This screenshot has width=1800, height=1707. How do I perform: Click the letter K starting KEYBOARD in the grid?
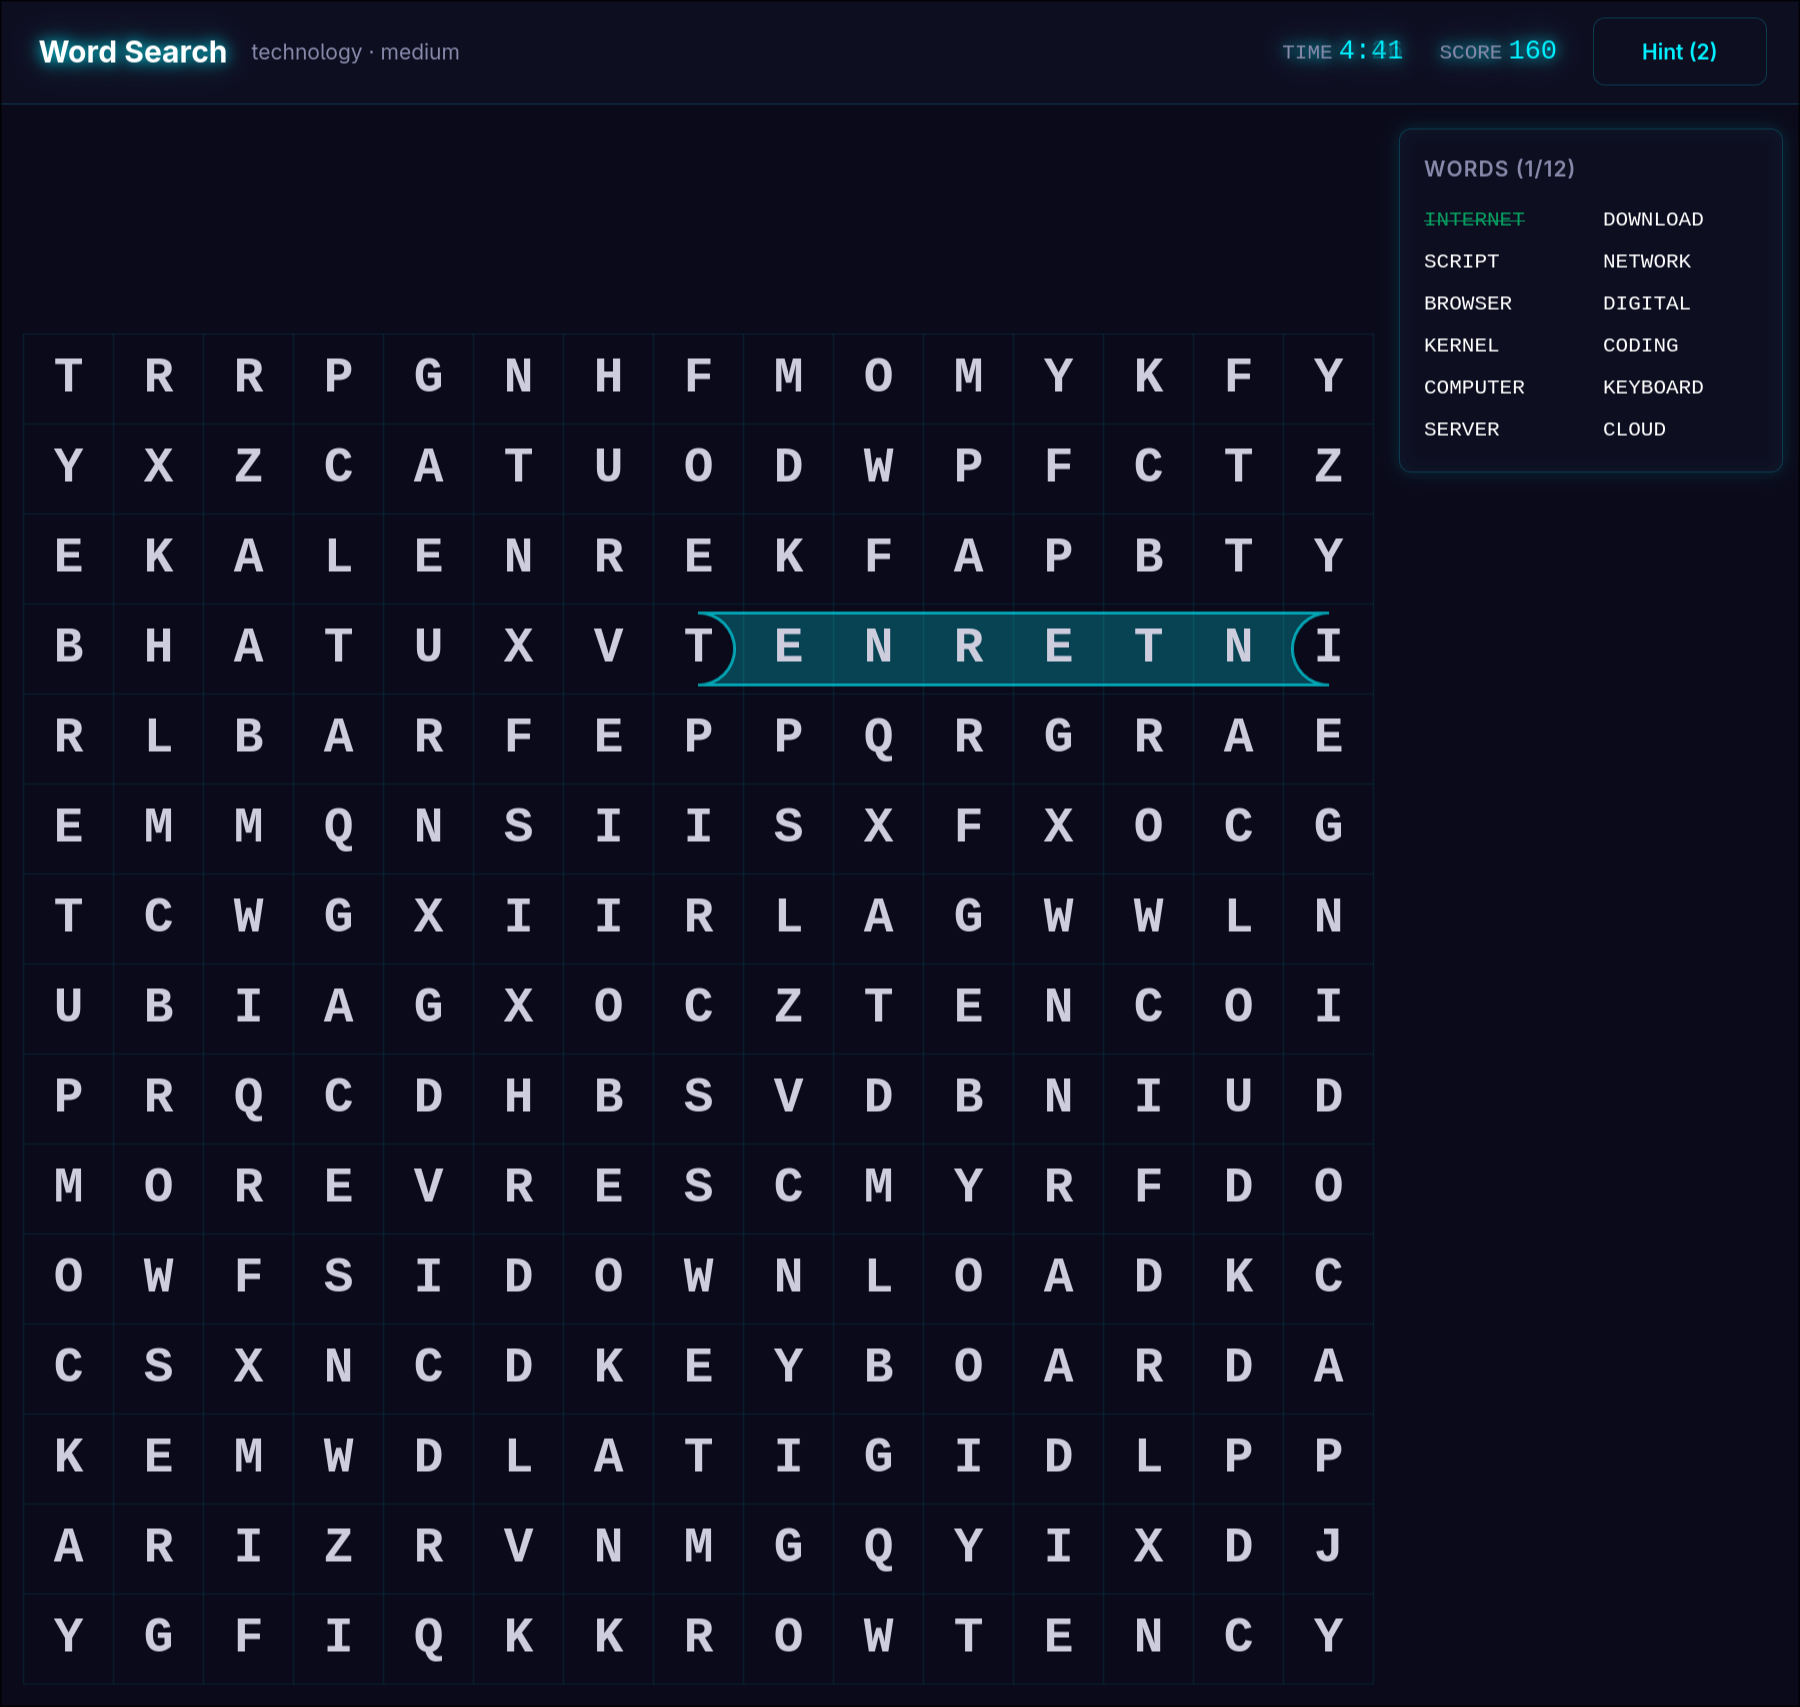pos(609,1367)
